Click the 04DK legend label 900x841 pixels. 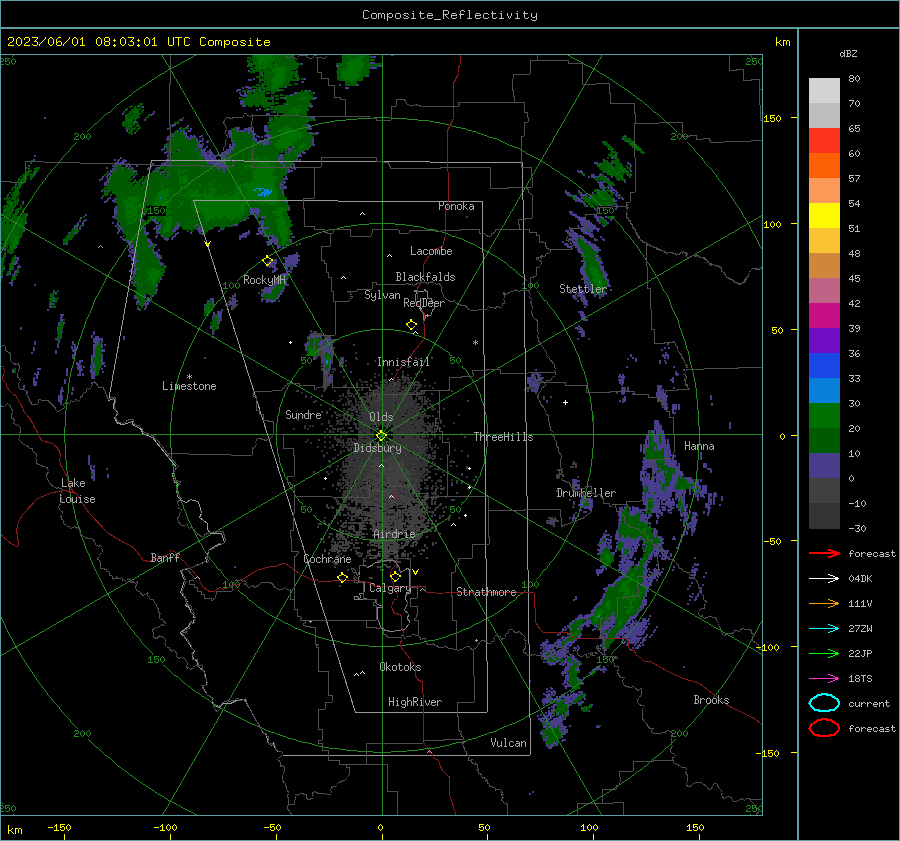[860, 579]
